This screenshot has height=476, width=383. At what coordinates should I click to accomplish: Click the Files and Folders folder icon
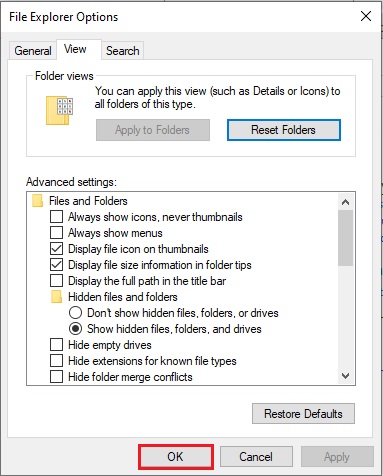click(37, 201)
